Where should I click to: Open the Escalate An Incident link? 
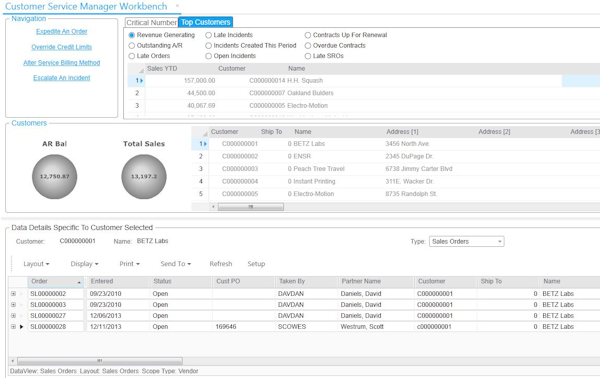(62, 78)
